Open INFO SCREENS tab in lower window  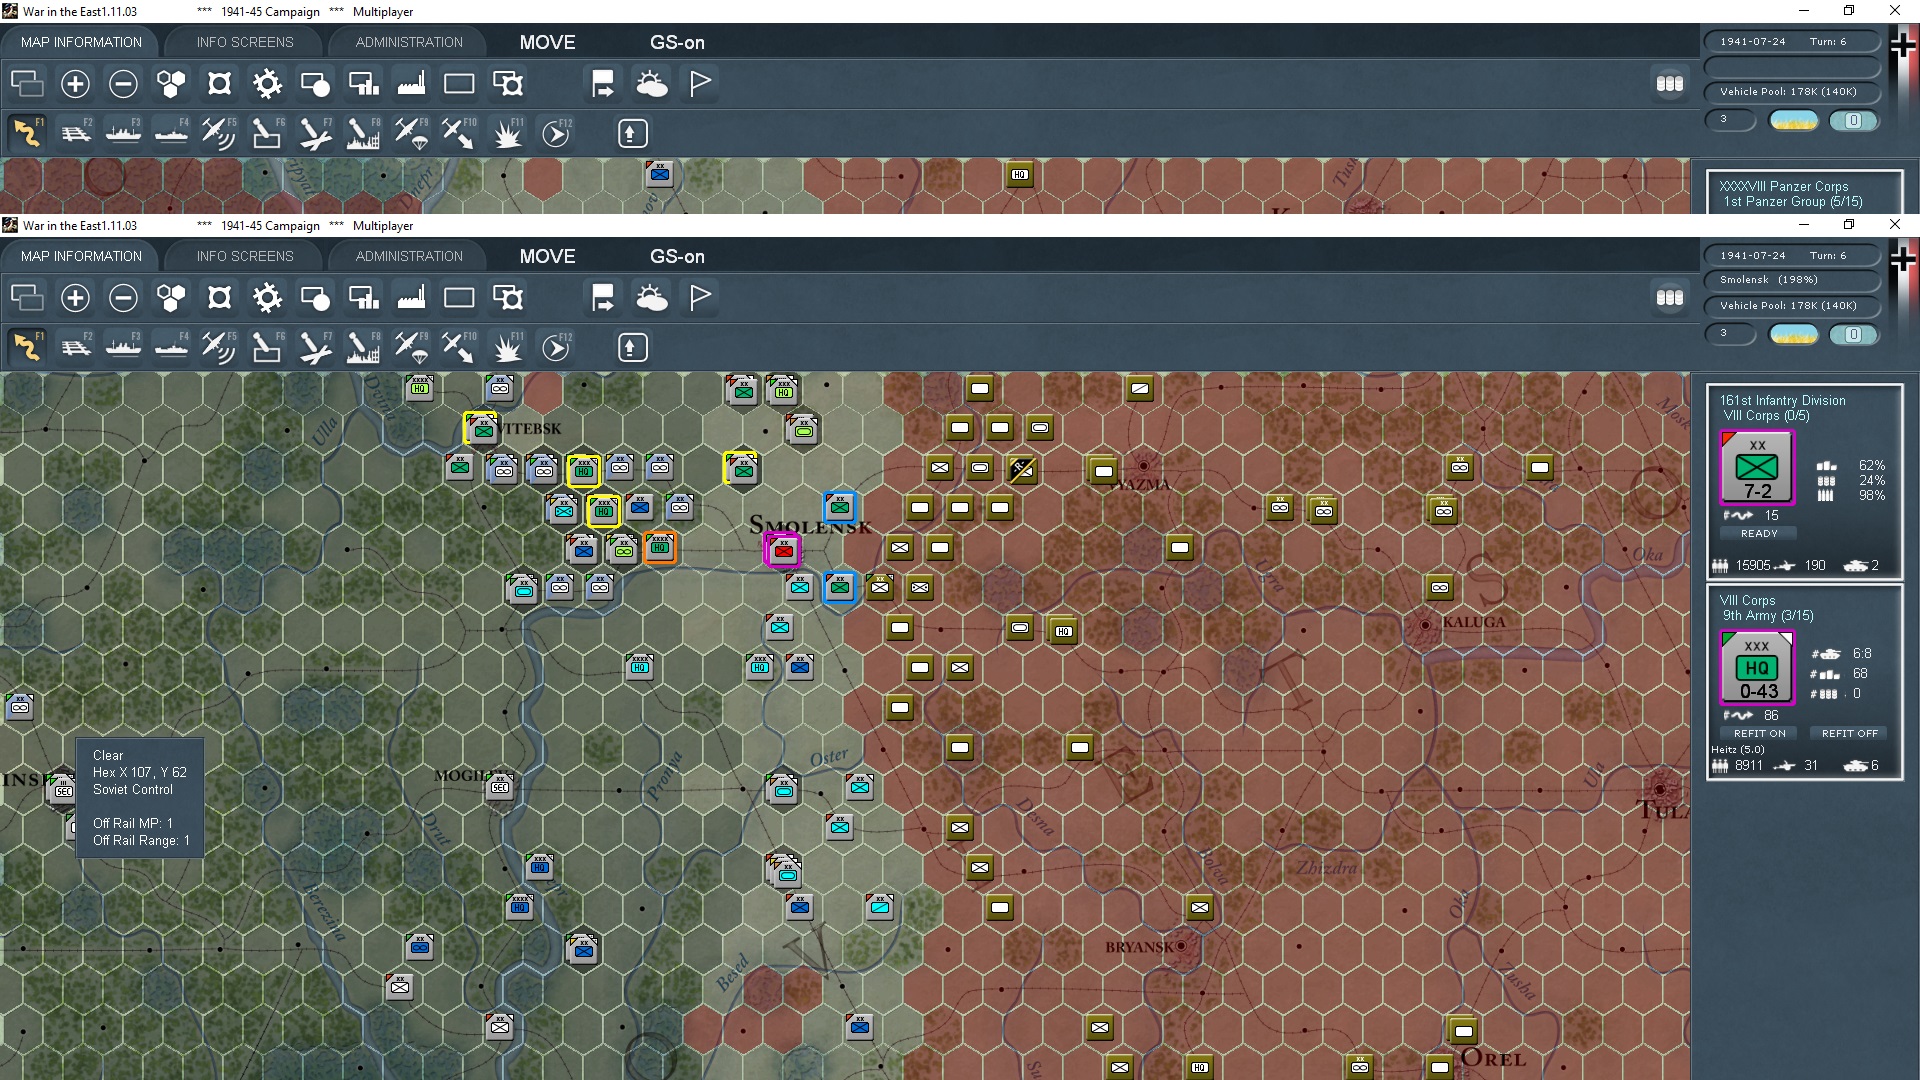(245, 256)
